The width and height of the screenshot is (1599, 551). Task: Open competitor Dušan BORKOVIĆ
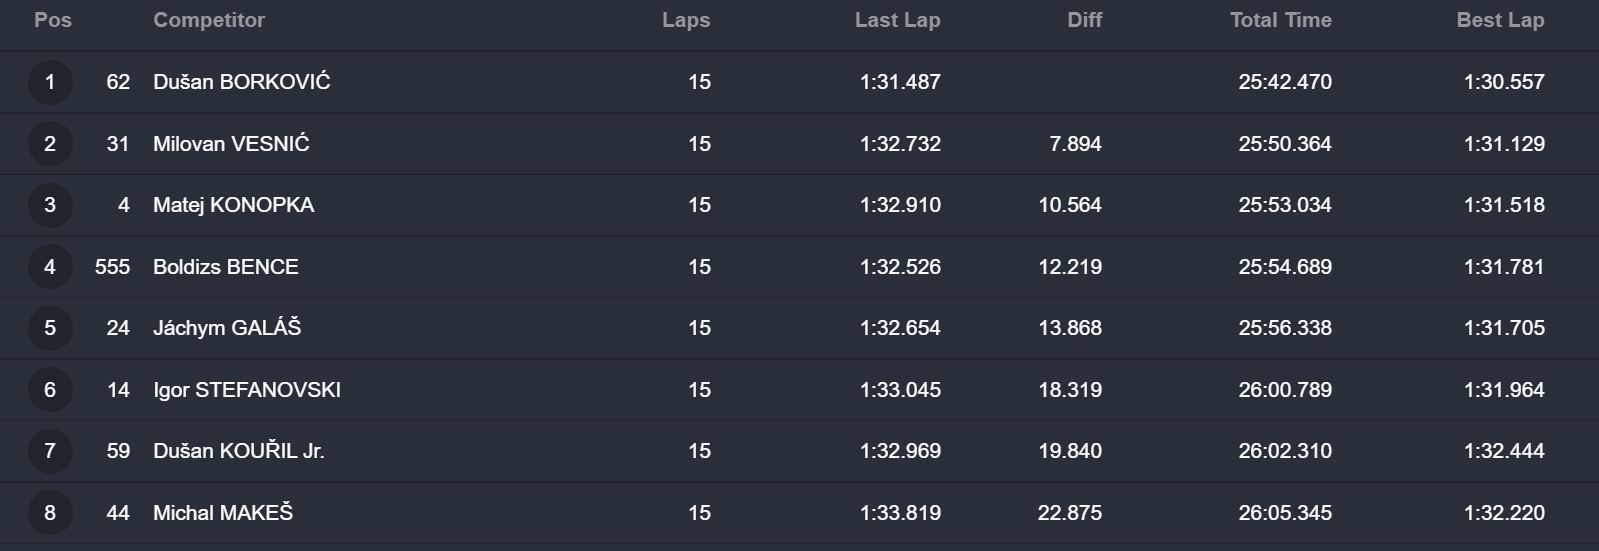click(x=242, y=82)
